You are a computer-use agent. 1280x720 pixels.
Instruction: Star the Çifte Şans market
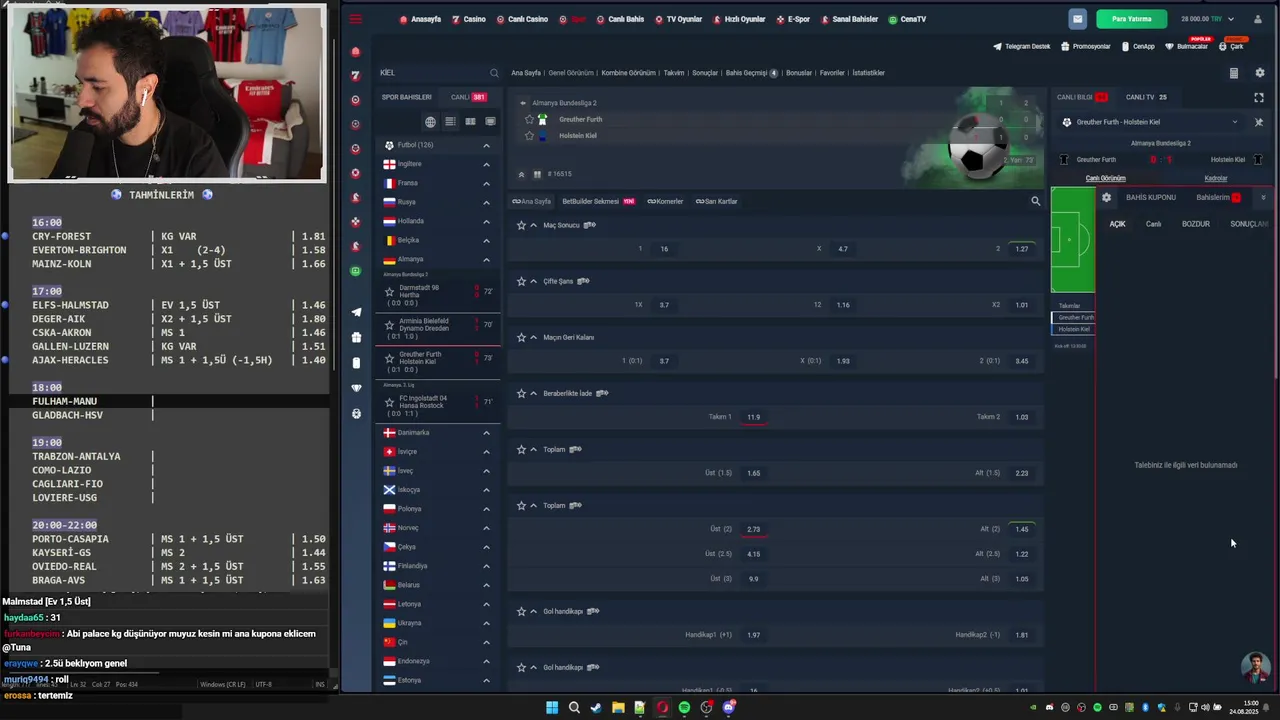tap(521, 281)
